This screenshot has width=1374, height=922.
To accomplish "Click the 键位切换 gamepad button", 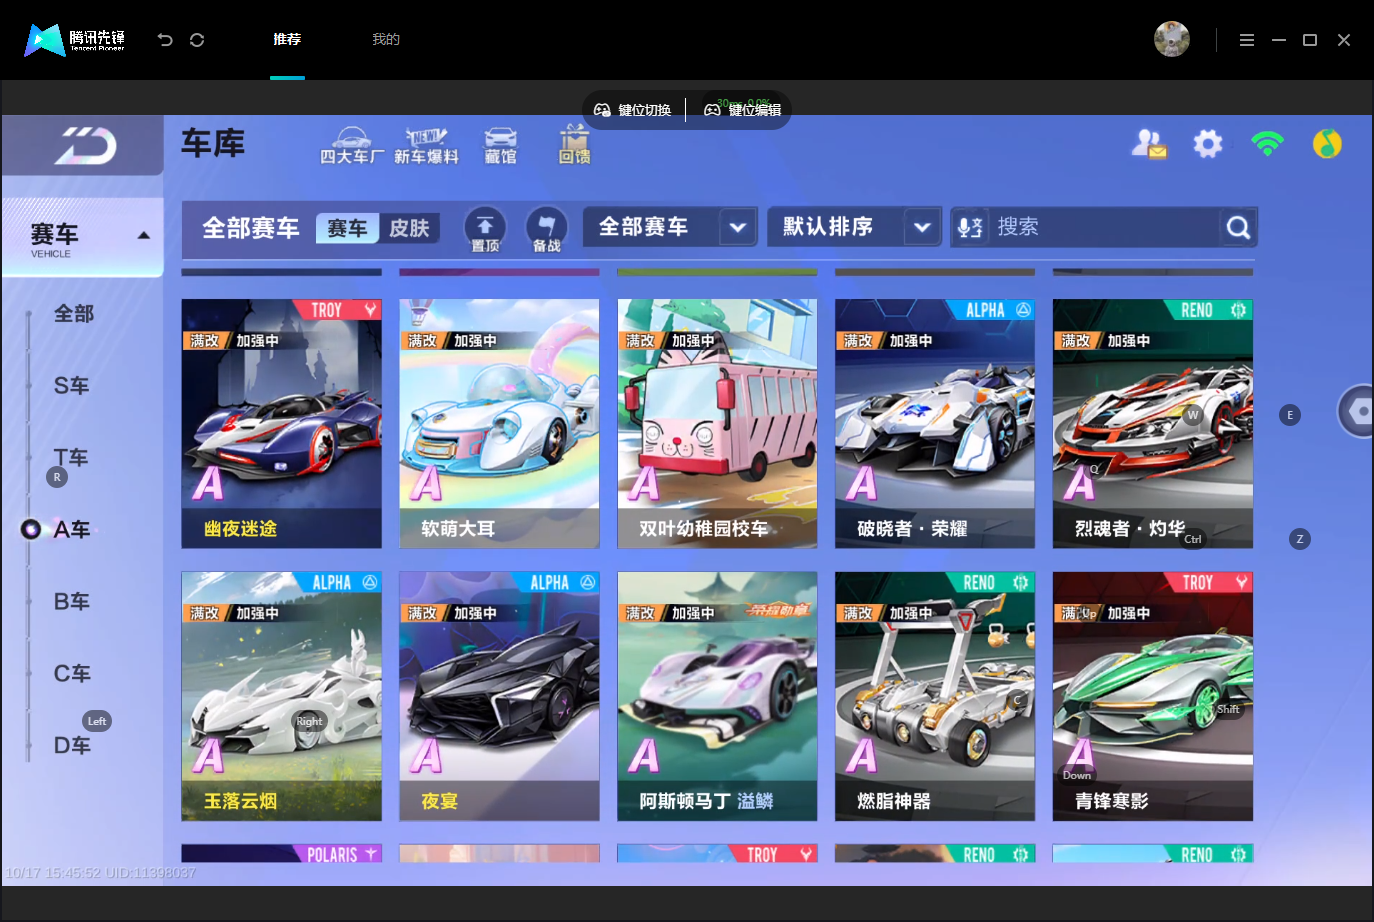I will (x=633, y=110).
